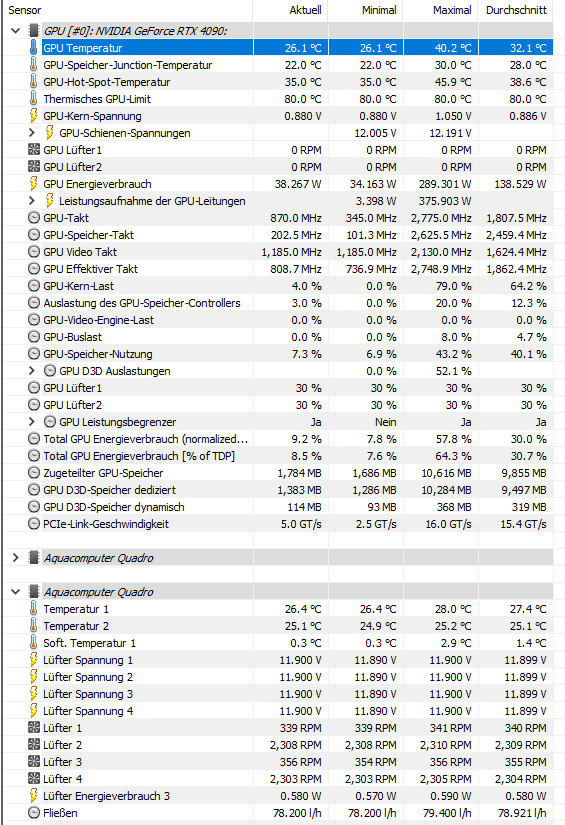Click thermometer icon of GPU-Hot-Spot-Temperatur
565x825 pixels.
34,82
